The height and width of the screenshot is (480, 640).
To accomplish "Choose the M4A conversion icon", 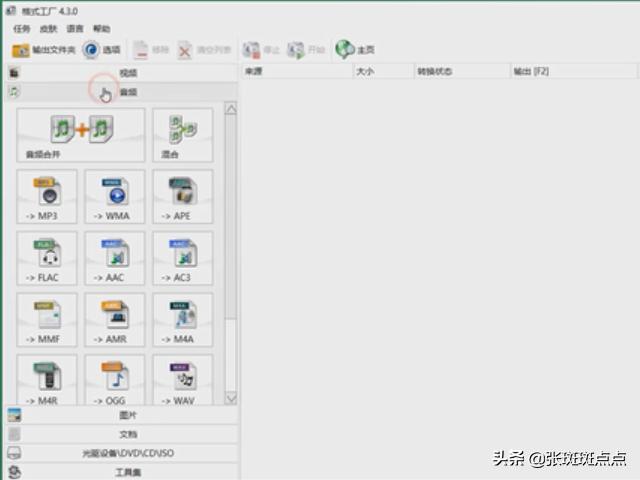I will 182,320.
